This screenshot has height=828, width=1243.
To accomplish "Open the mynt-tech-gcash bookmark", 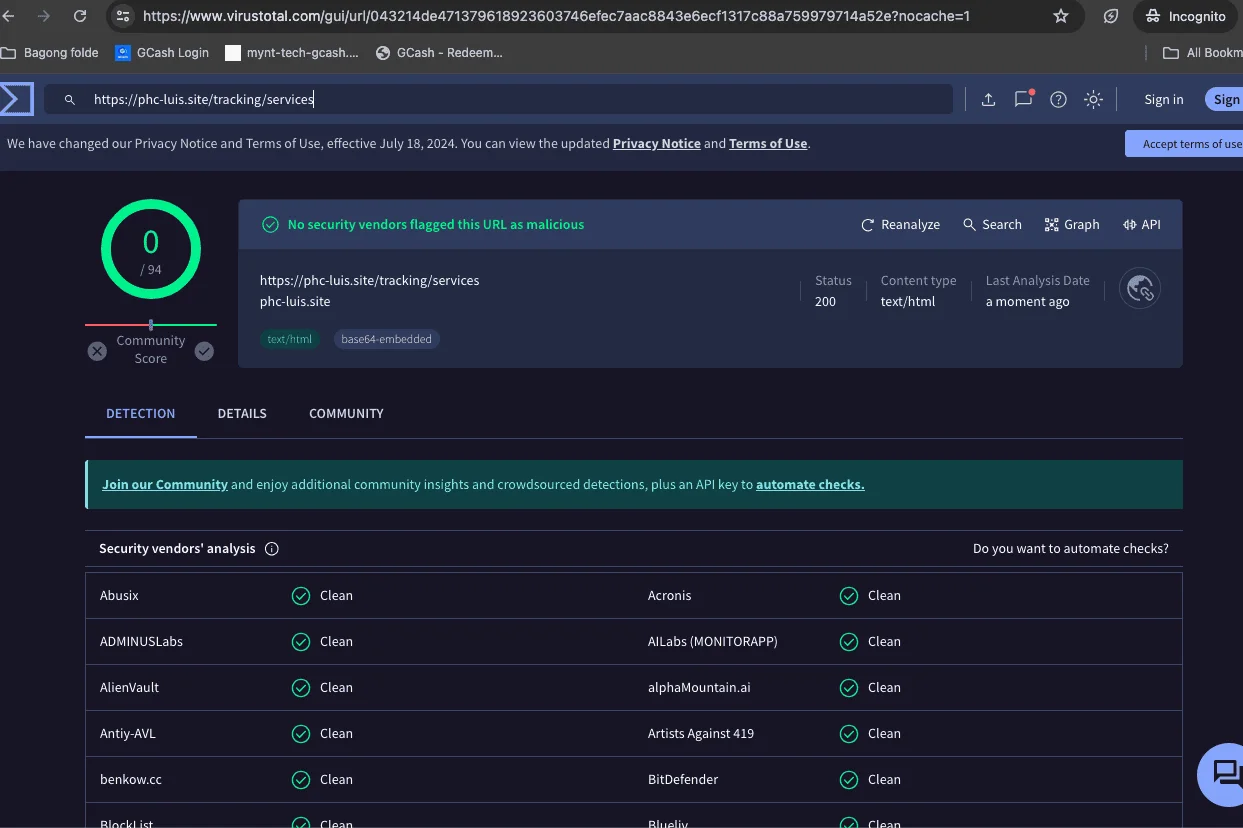I will pyautogui.click(x=292, y=52).
